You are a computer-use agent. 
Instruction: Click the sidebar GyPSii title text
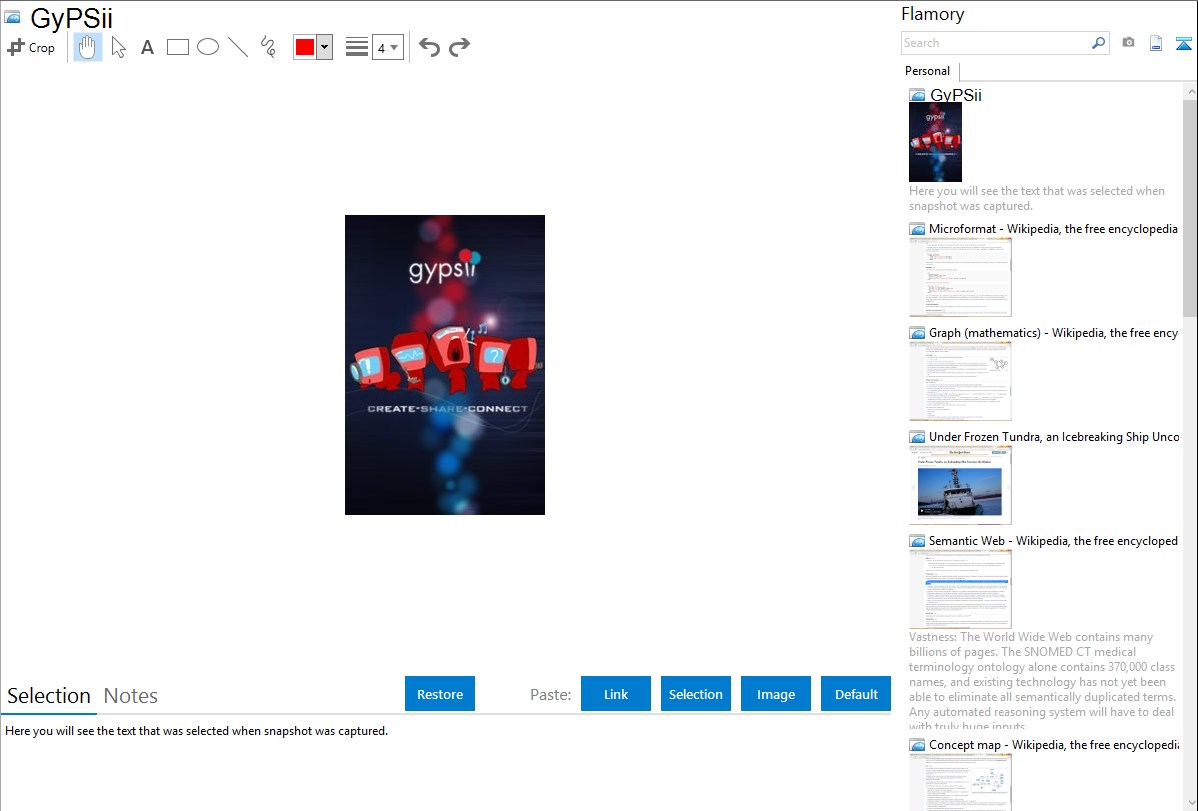click(x=956, y=95)
